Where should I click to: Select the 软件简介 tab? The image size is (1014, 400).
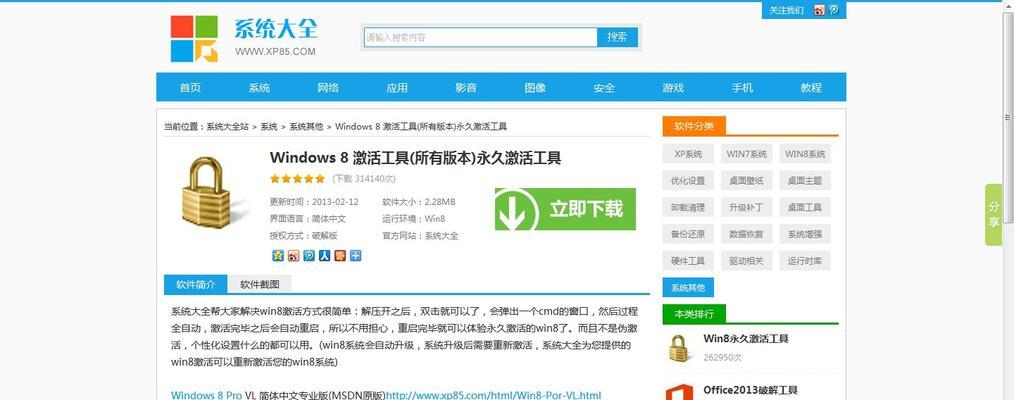point(195,284)
